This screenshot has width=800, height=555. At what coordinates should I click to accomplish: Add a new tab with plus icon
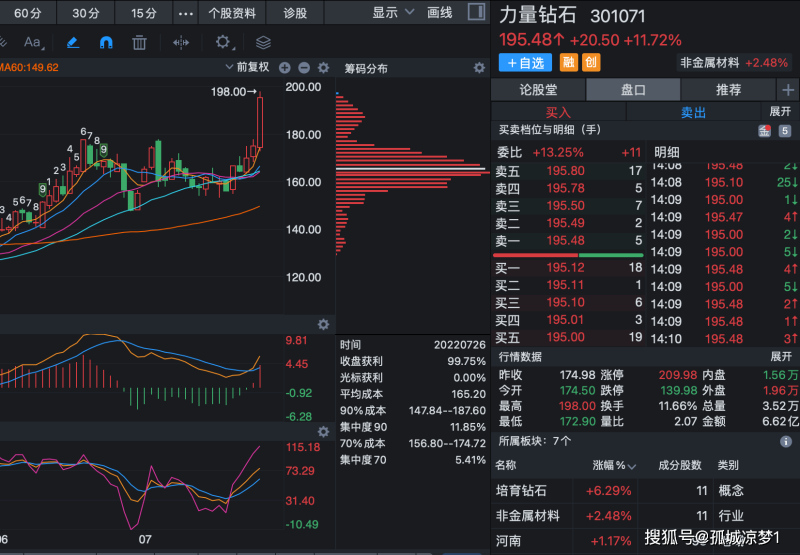[x=788, y=90]
